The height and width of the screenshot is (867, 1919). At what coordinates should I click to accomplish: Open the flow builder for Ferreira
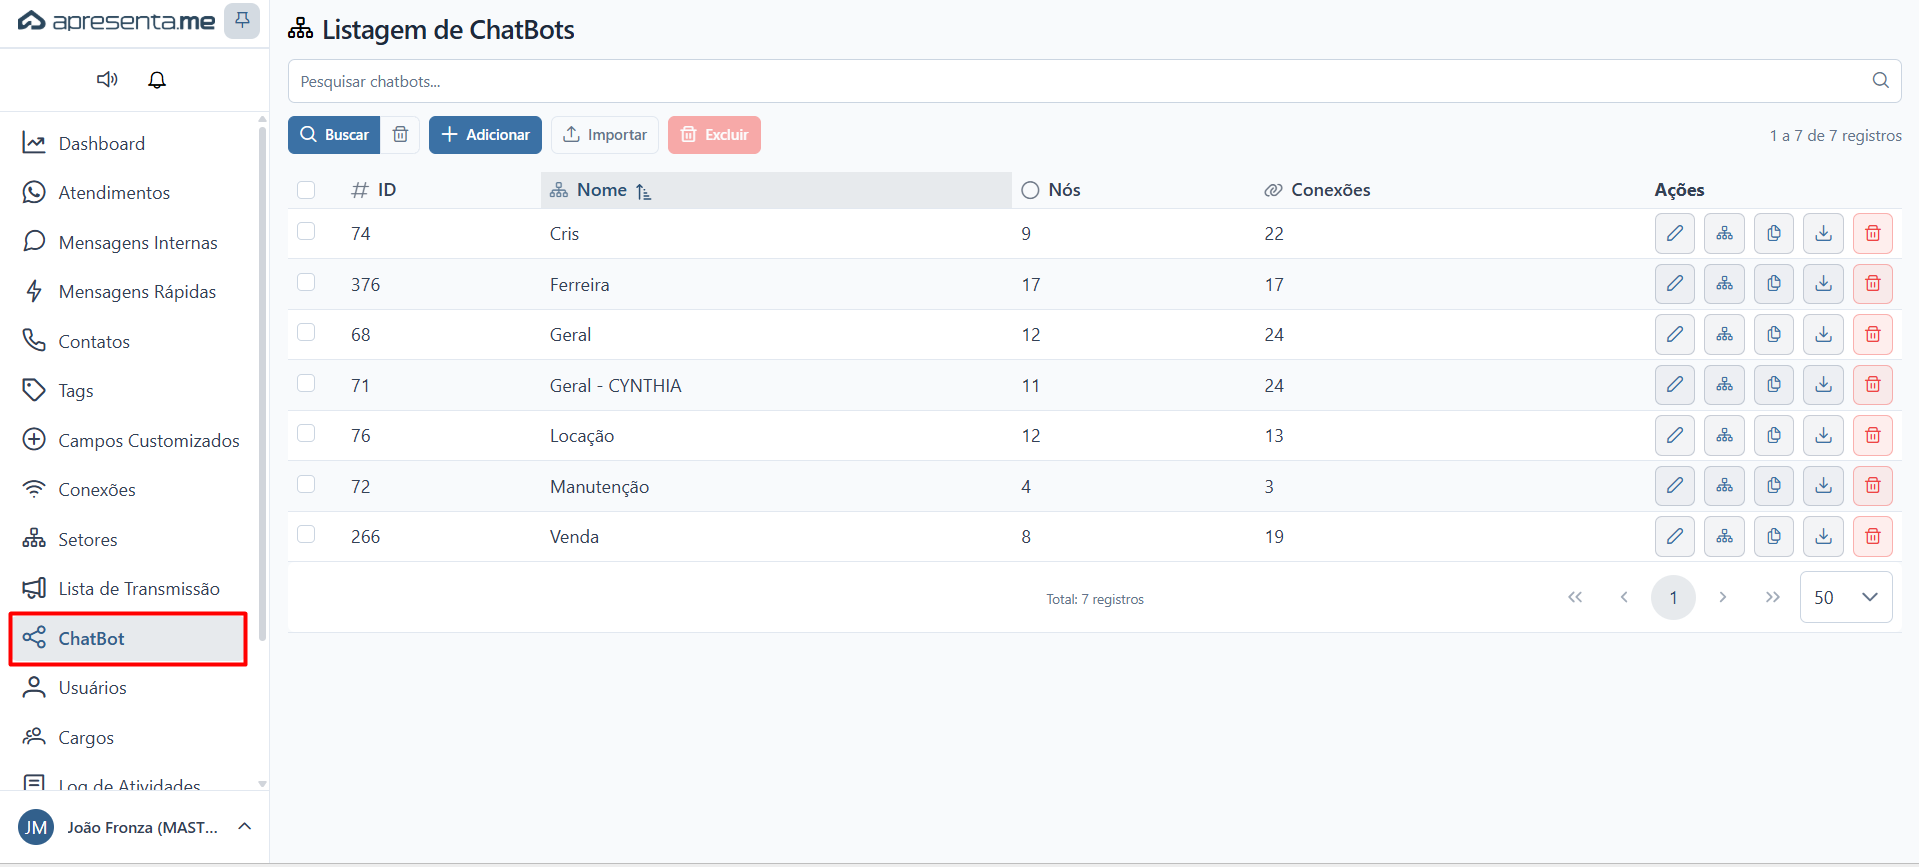1725,284
